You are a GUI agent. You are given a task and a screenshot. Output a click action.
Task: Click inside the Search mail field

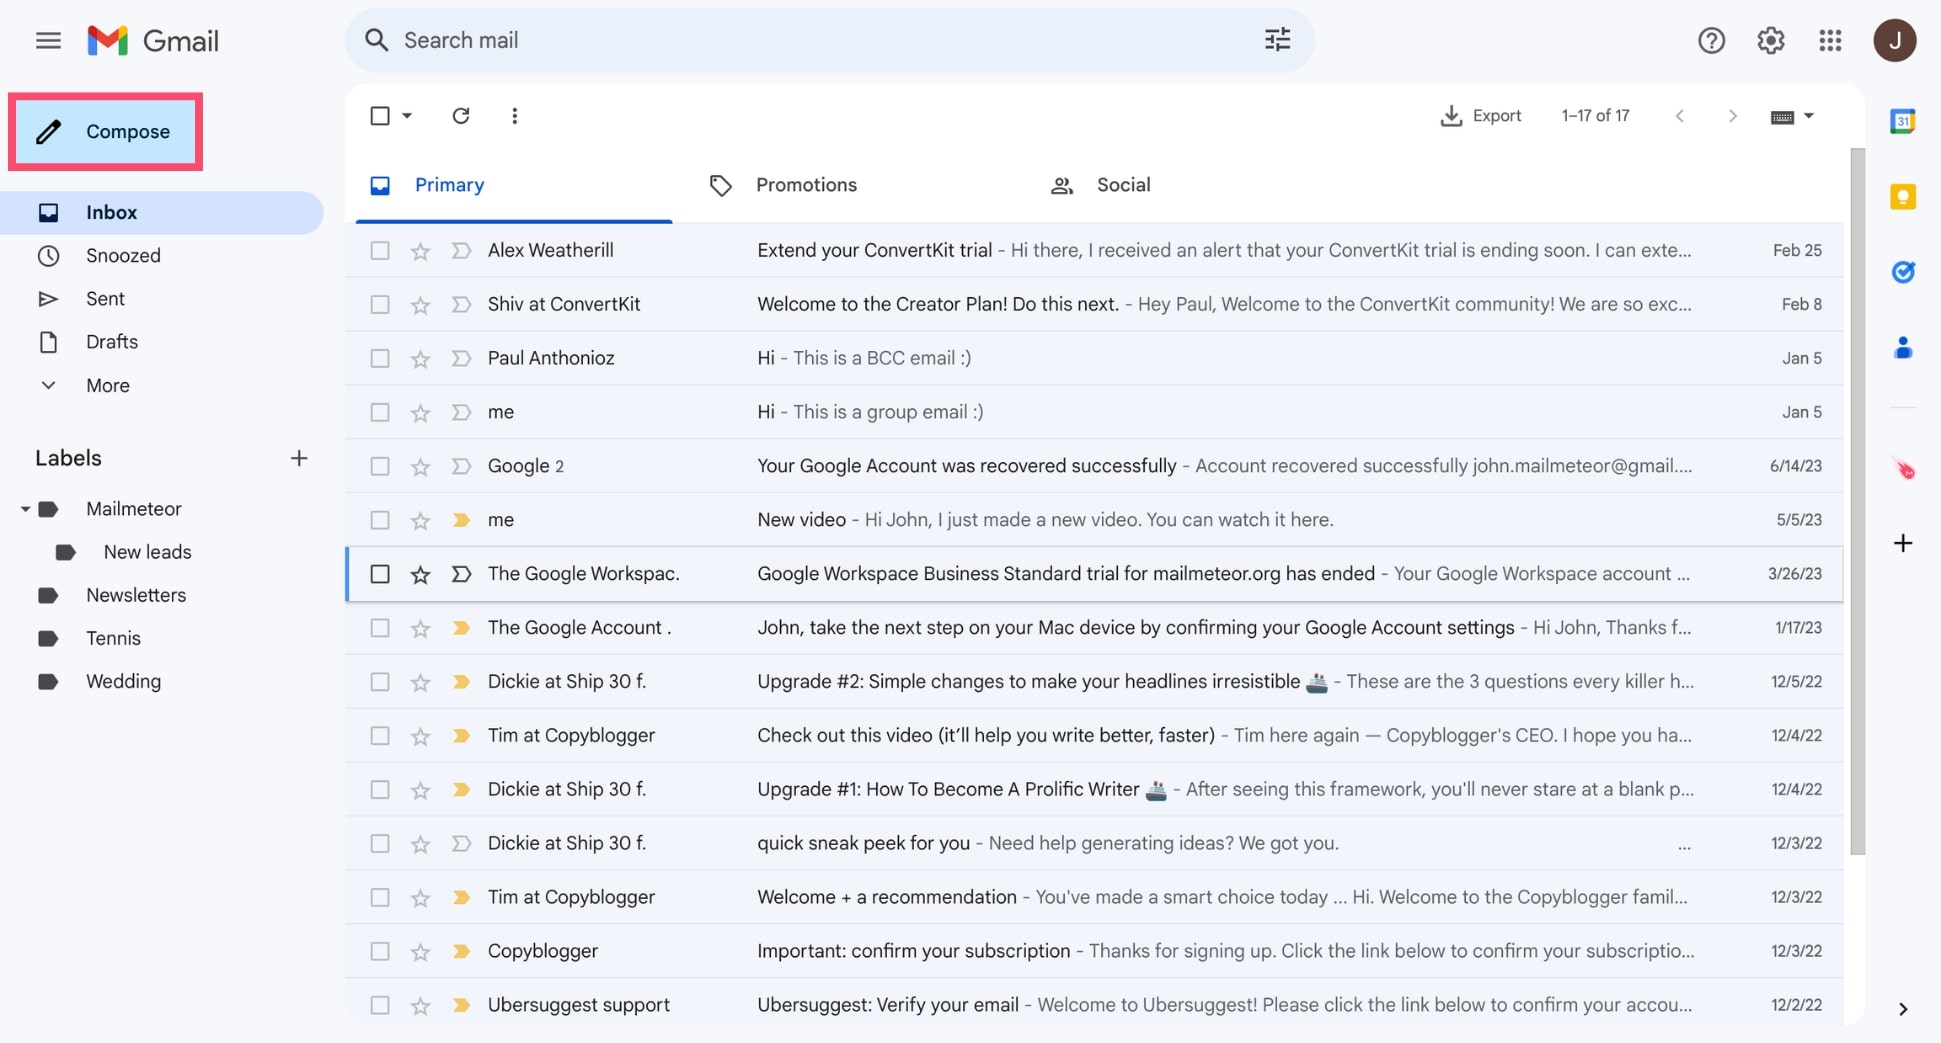tap(700, 40)
